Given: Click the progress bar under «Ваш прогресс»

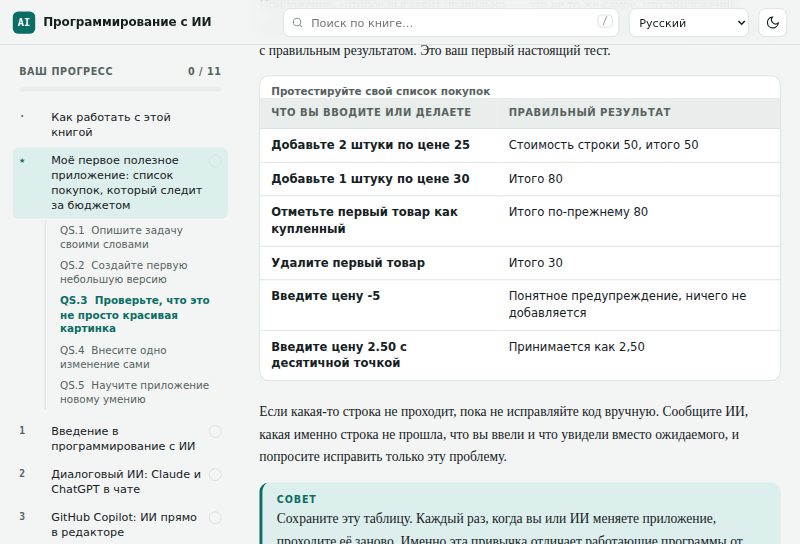Looking at the screenshot, I should click(x=120, y=89).
